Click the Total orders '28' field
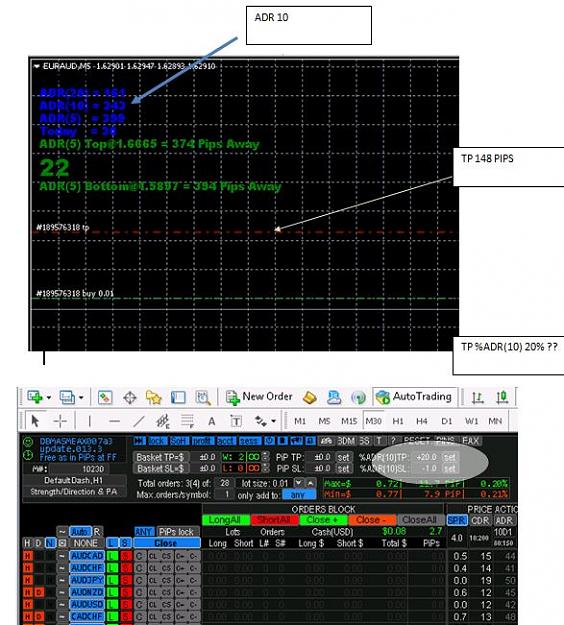This screenshot has width=564, height=625. 225,483
